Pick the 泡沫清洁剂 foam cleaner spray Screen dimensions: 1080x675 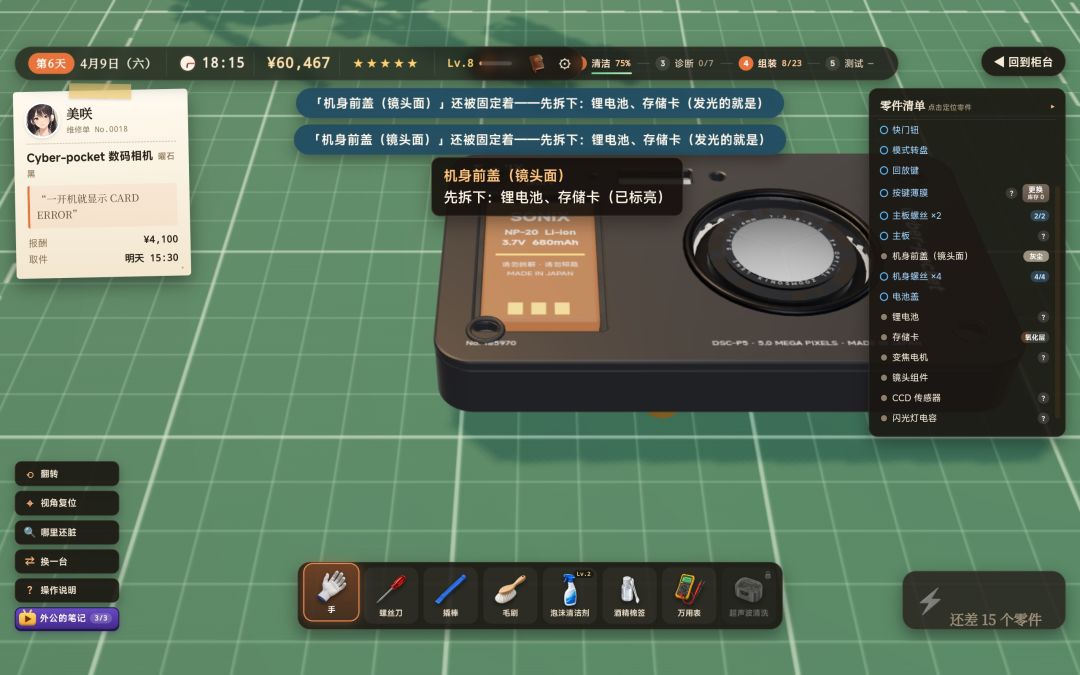click(x=570, y=595)
